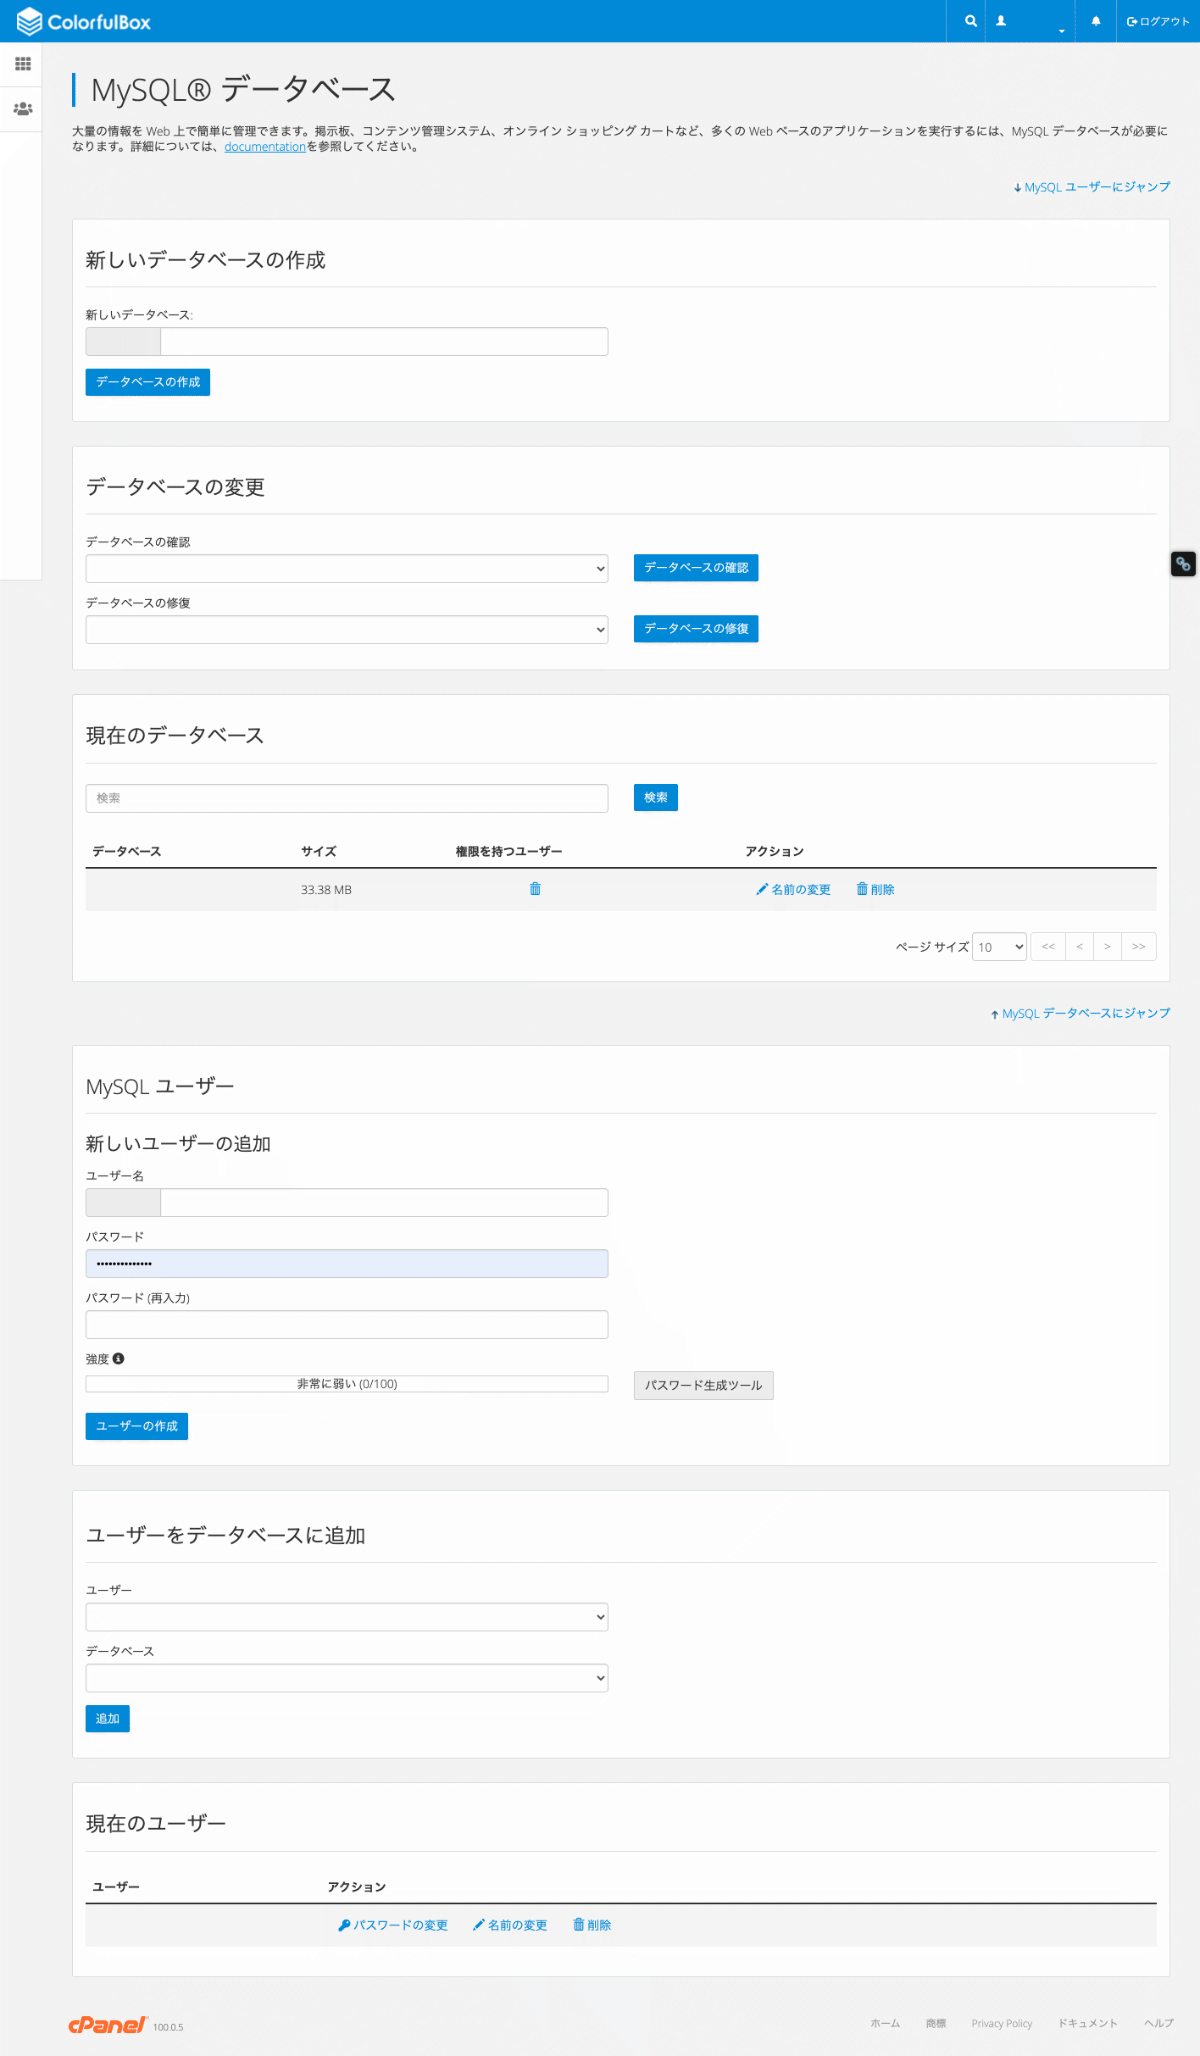Open the documentation link
This screenshot has height=2056, width=1200.
(x=265, y=147)
